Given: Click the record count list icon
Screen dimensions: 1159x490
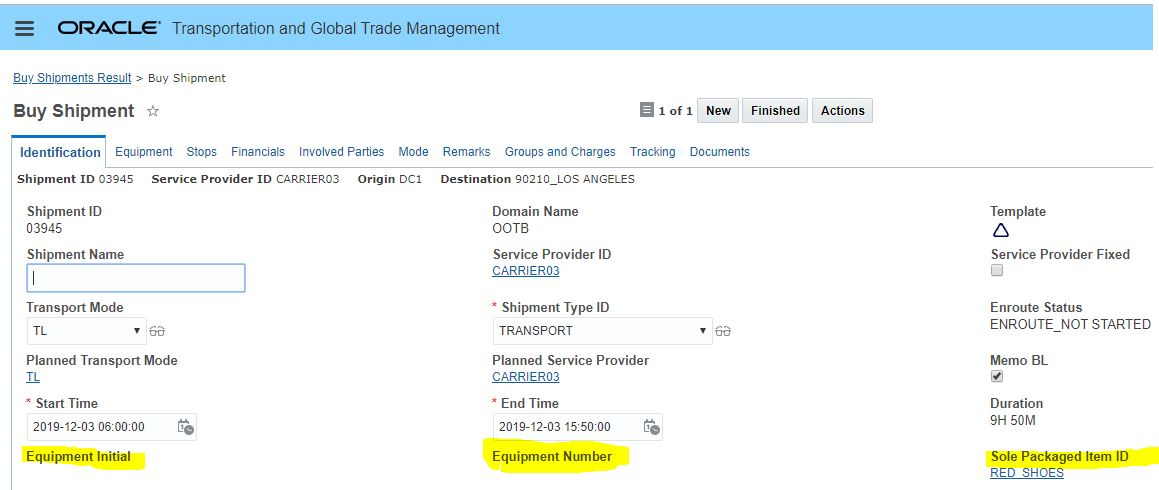Looking at the screenshot, I should [646, 110].
